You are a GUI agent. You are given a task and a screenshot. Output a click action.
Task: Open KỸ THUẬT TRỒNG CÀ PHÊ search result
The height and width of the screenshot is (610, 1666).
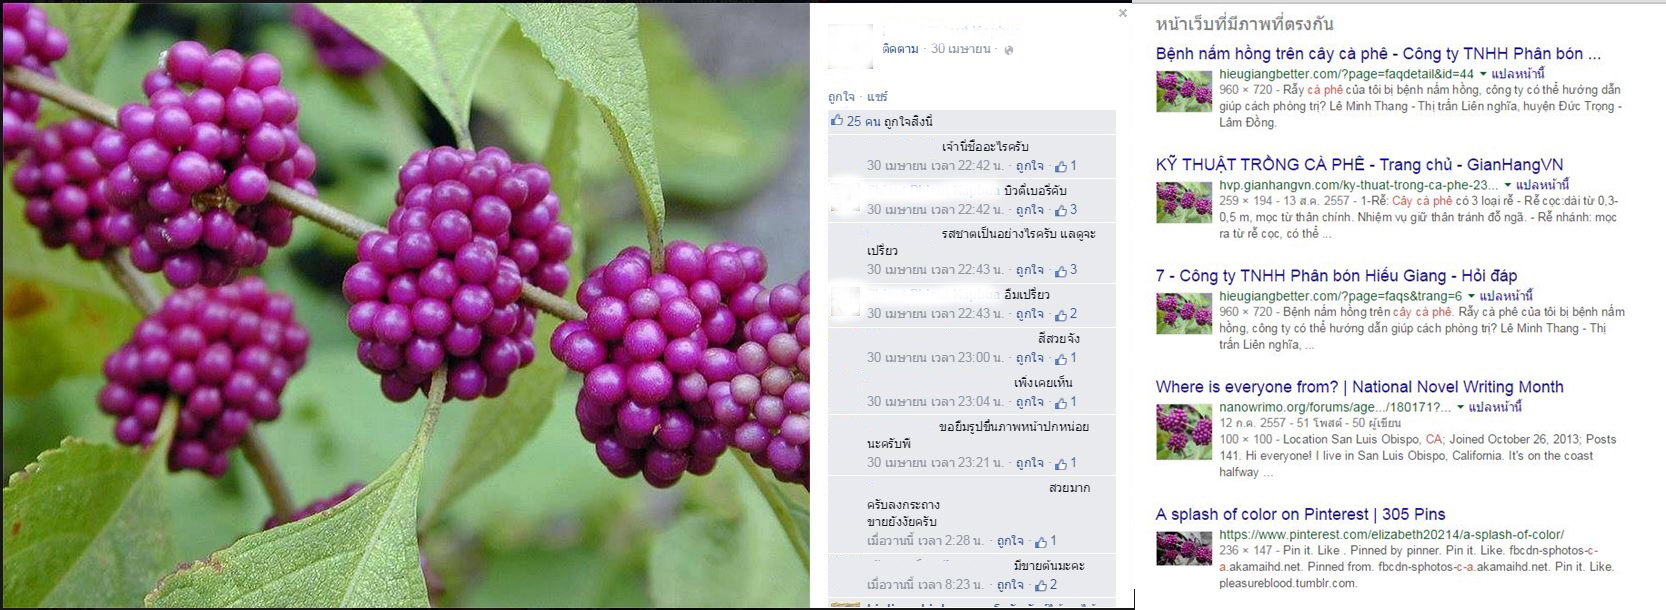[x=1359, y=165]
